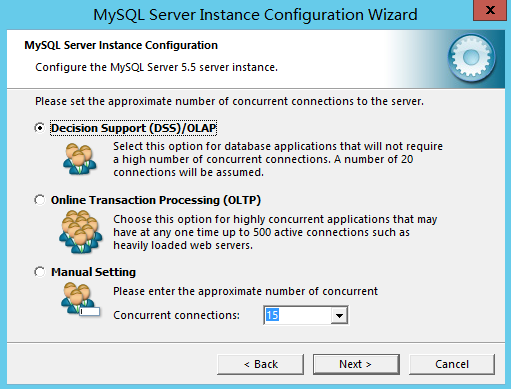Click the Decision Support small user group icon
511x389 pixels.
80,159
